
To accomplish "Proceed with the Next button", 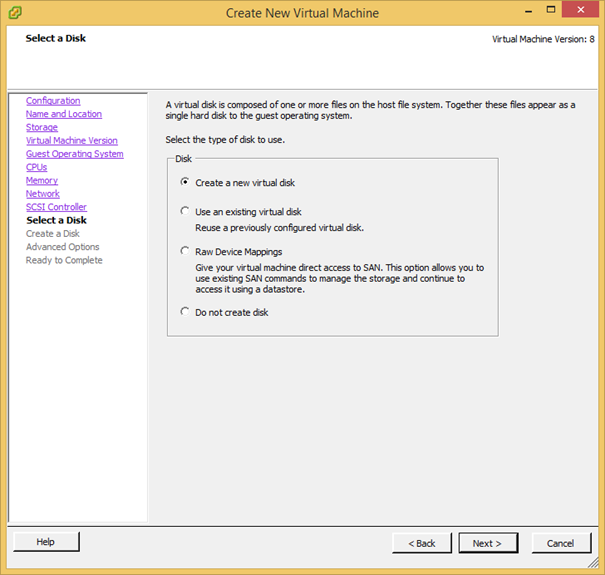I will [x=488, y=543].
